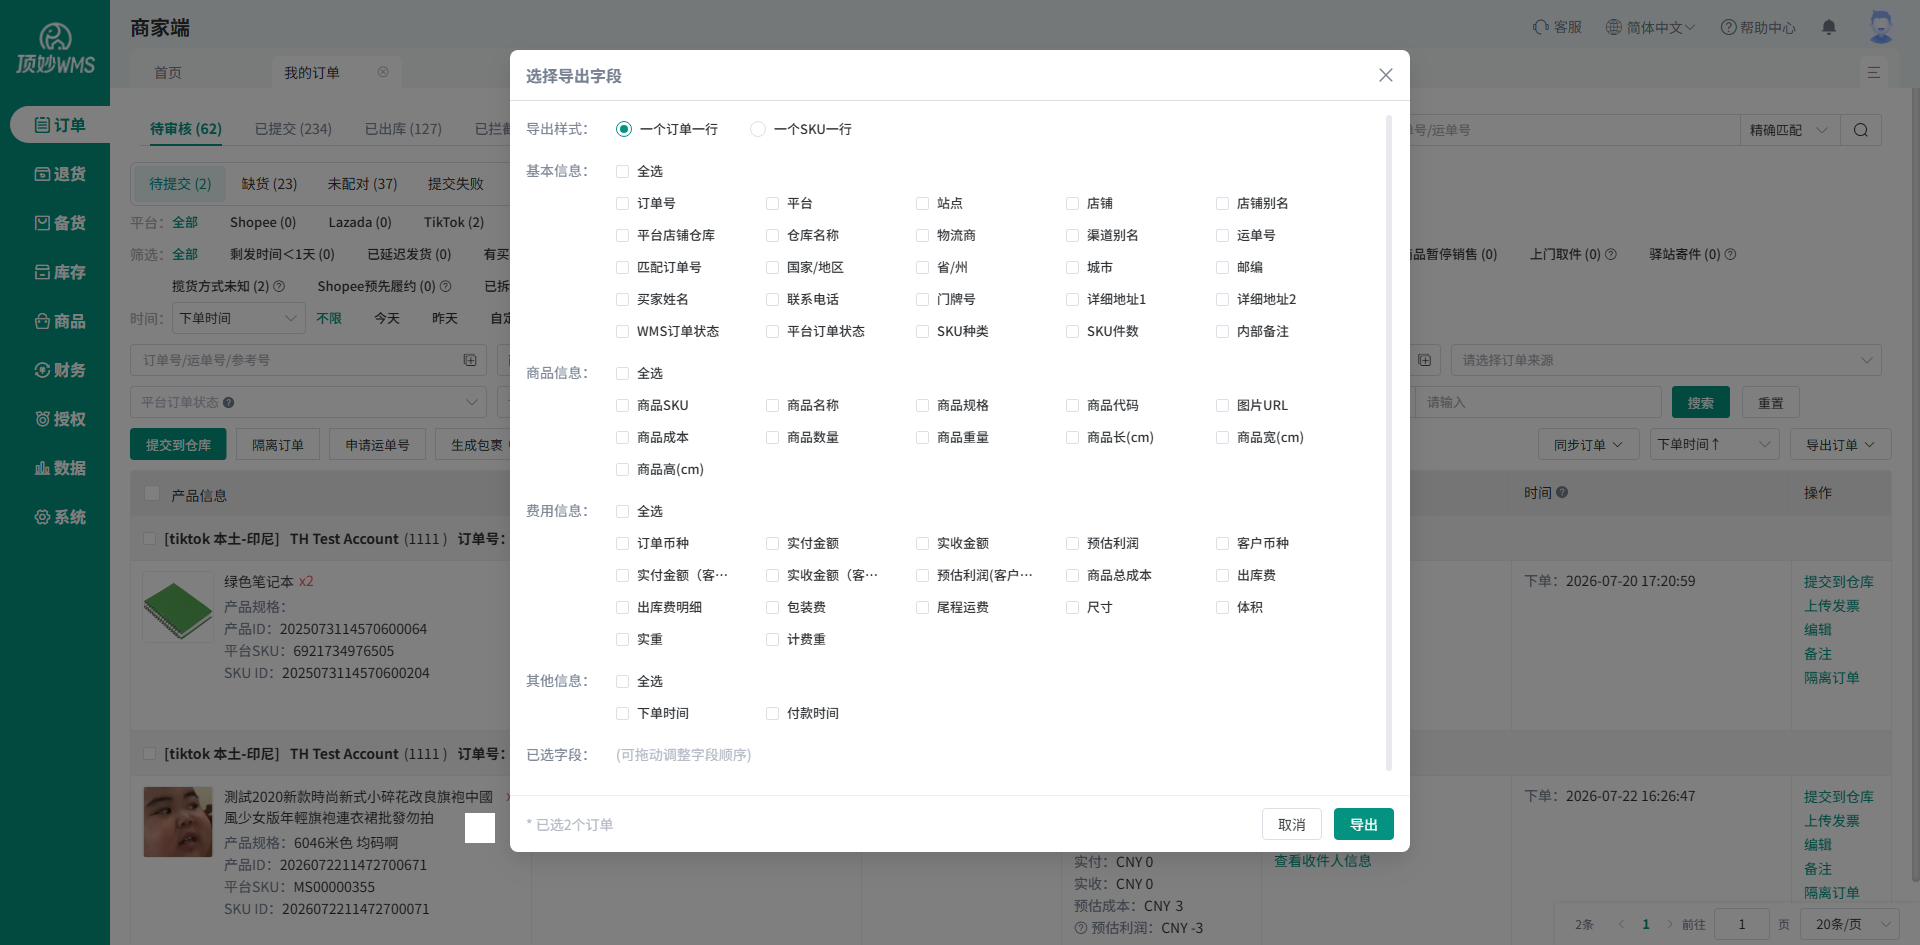Screen dimensions: 1920x945
Task: Click 上门取件 help icon
Action: (1611, 254)
